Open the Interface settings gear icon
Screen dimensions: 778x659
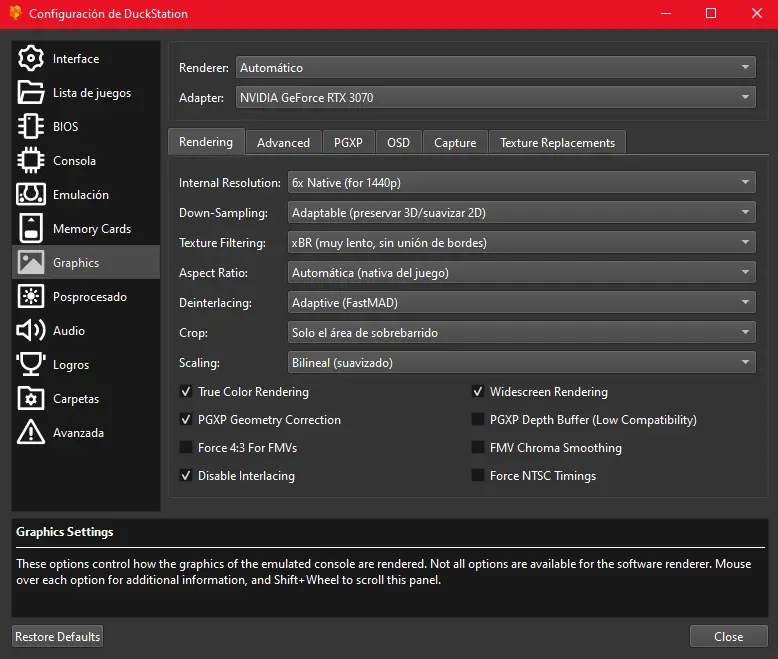coord(31,59)
